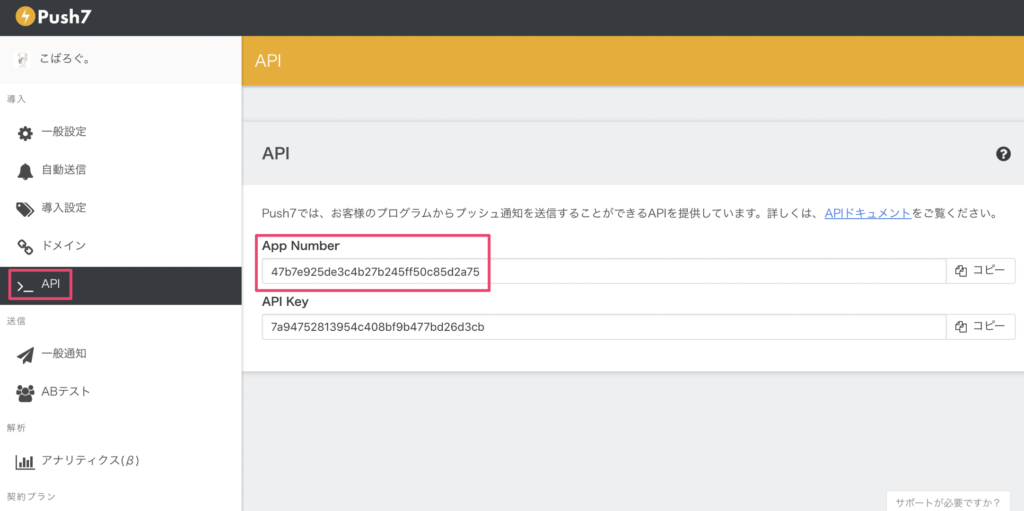Click the 'API Key' label
The height and width of the screenshot is (511, 1024).
click(x=285, y=302)
